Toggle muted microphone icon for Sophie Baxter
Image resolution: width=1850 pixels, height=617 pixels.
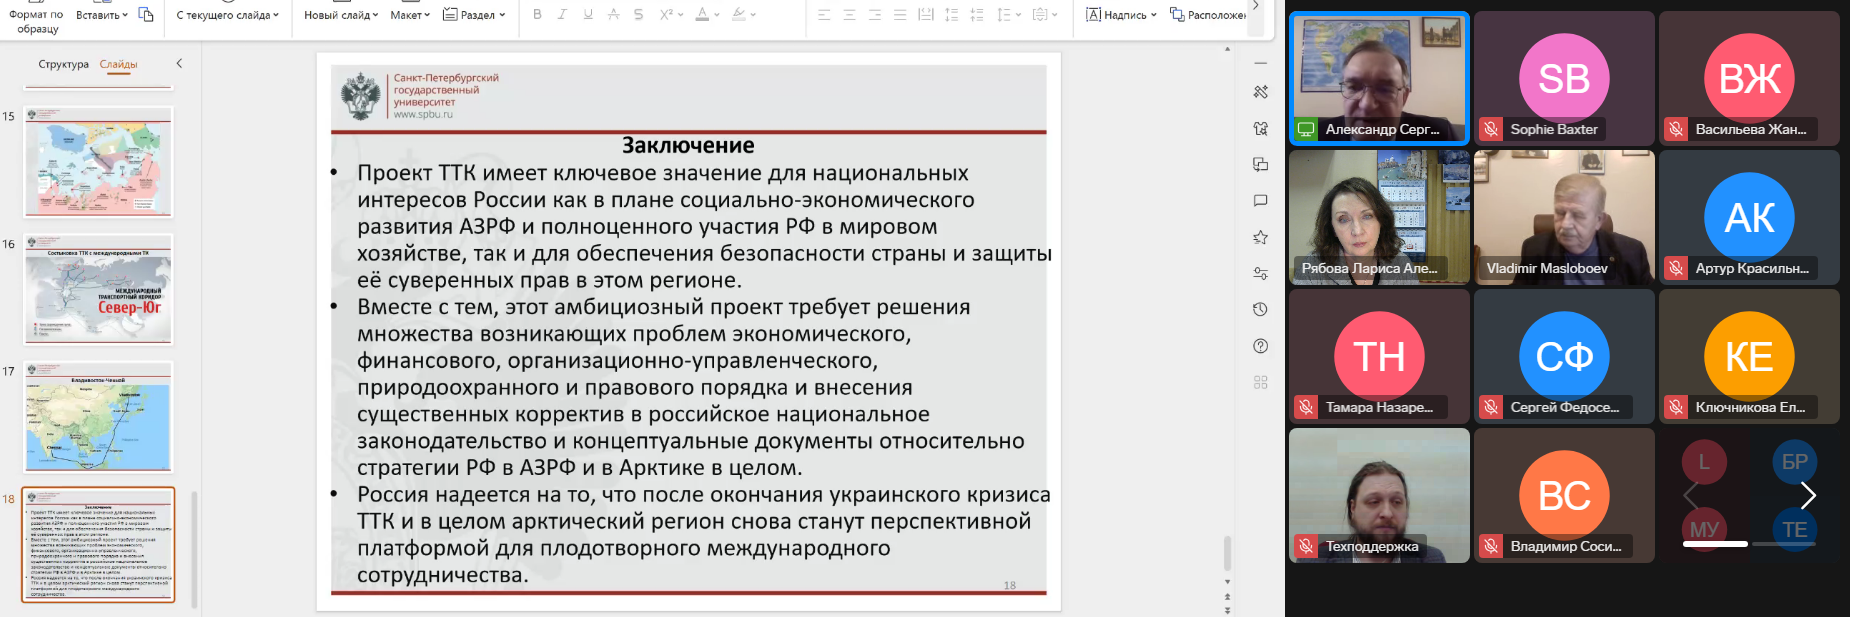point(1491,129)
